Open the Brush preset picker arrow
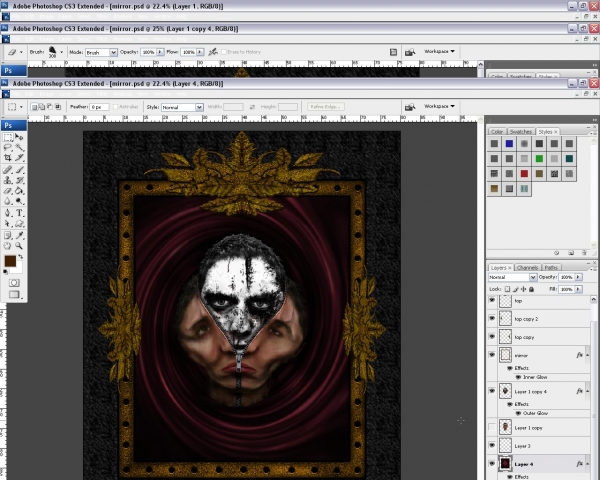 click(x=61, y=52)
